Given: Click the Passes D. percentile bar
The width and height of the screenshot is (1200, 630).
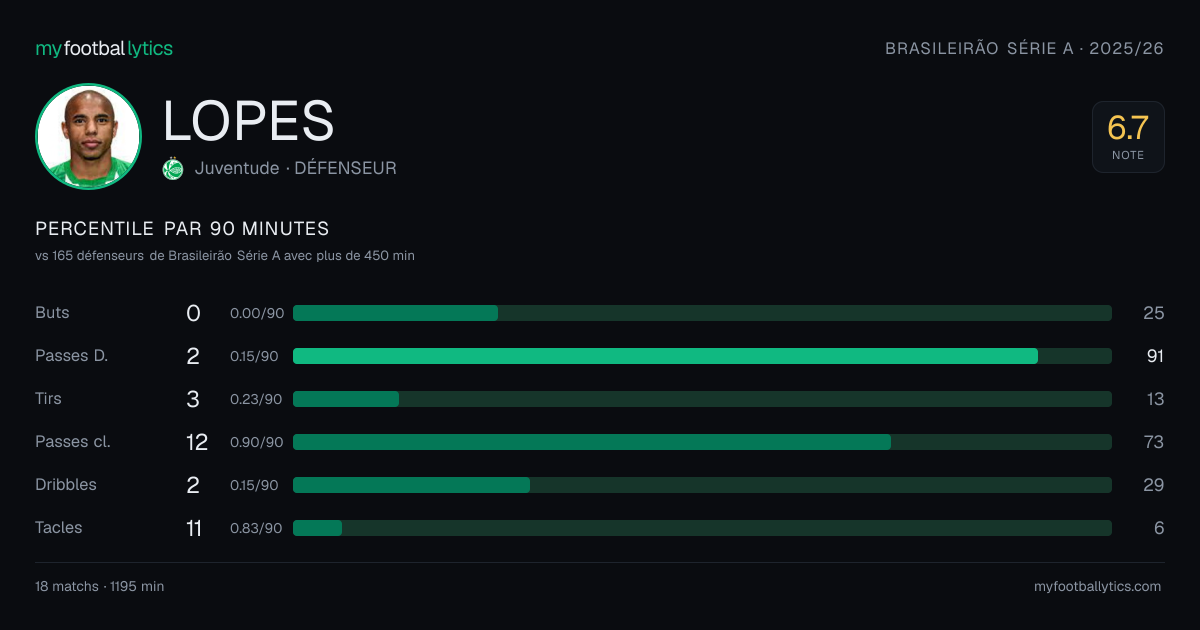Looking at the screenshot, I should [702, 356].
